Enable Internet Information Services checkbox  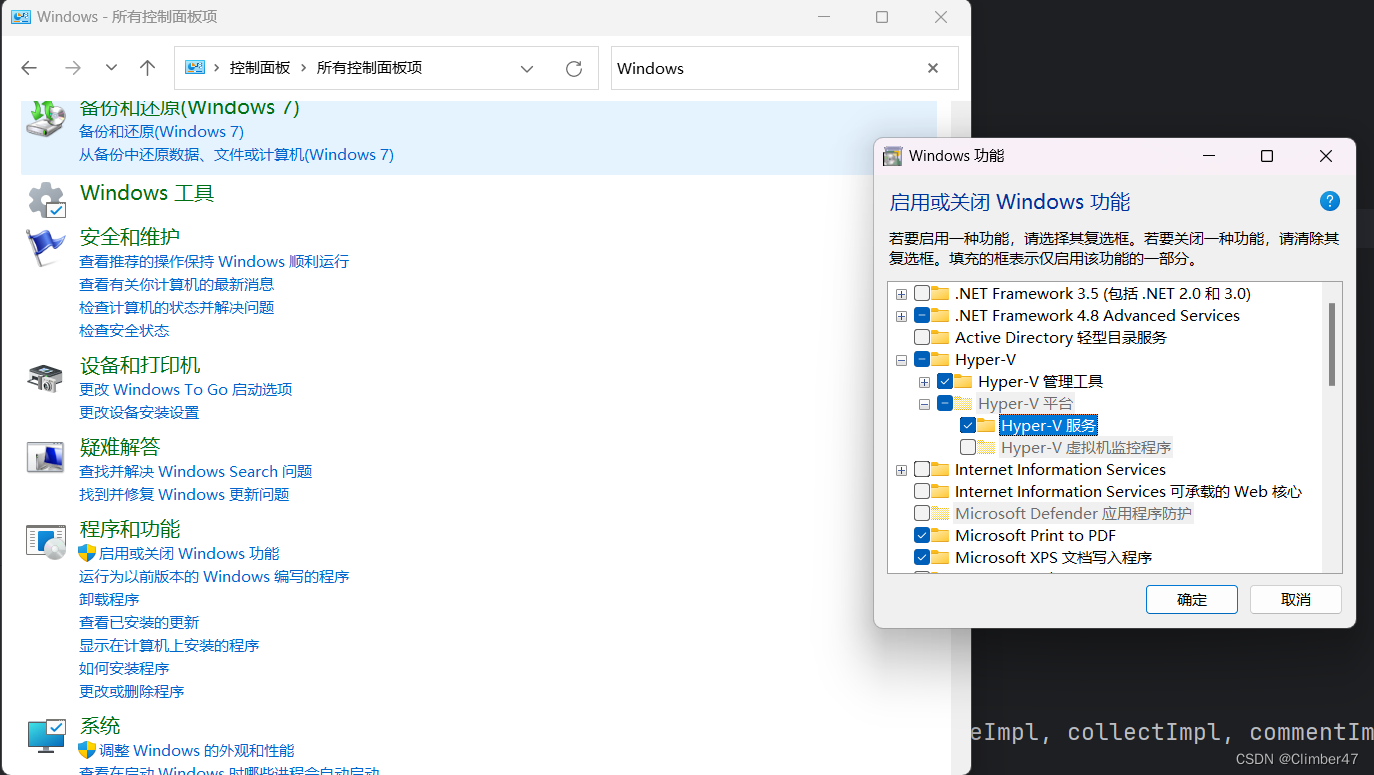click(922, 470)
